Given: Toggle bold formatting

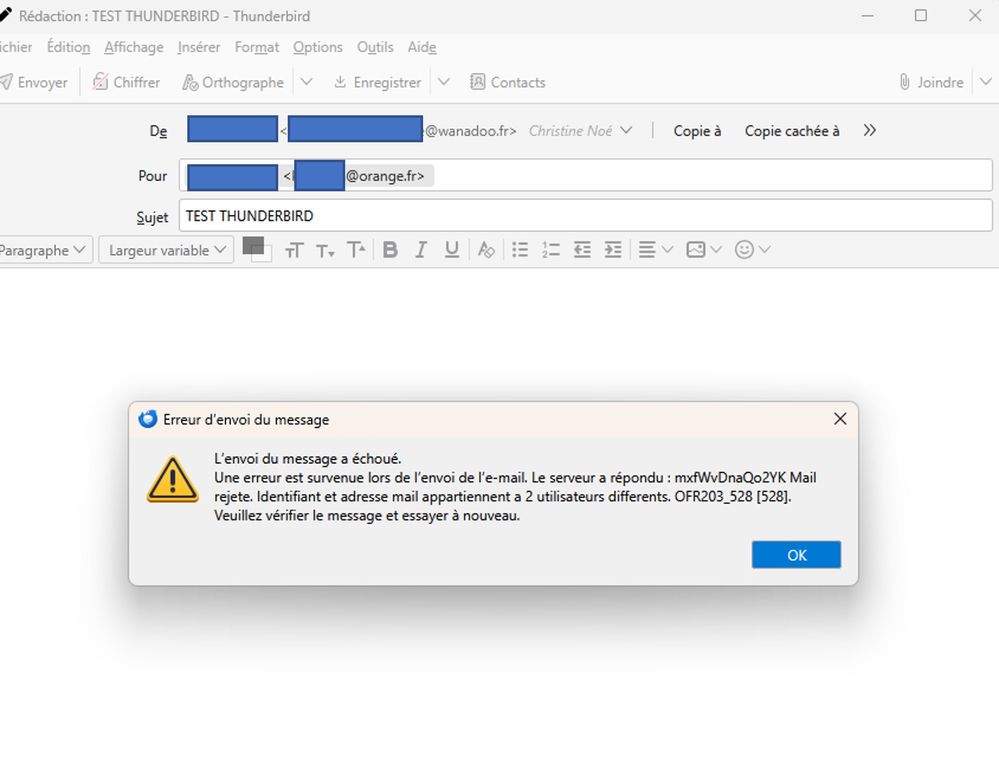Looking at the screenshot, I should 390,250.
